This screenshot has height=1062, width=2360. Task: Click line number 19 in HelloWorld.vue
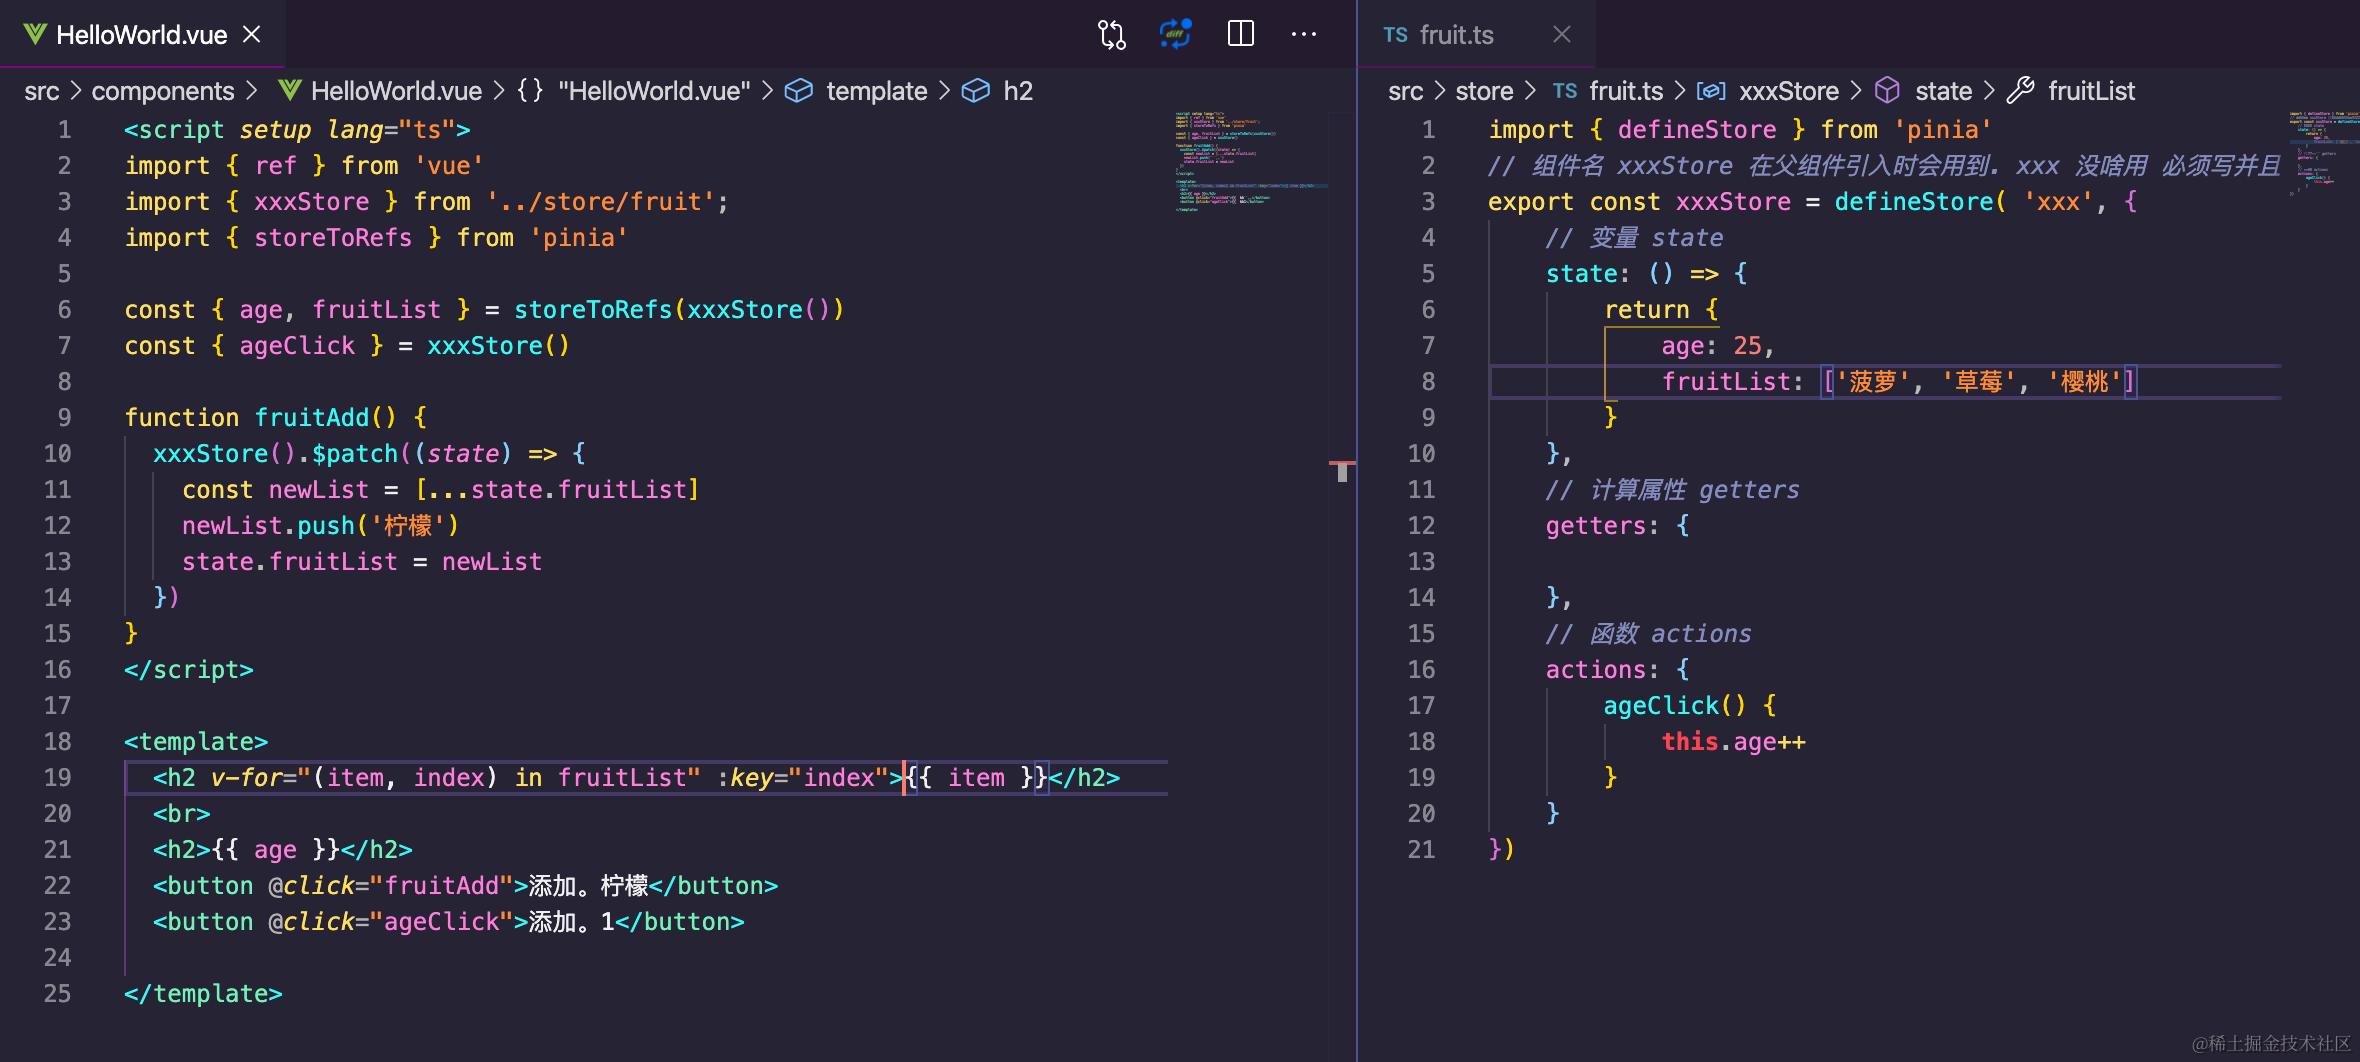coord(57,777)
